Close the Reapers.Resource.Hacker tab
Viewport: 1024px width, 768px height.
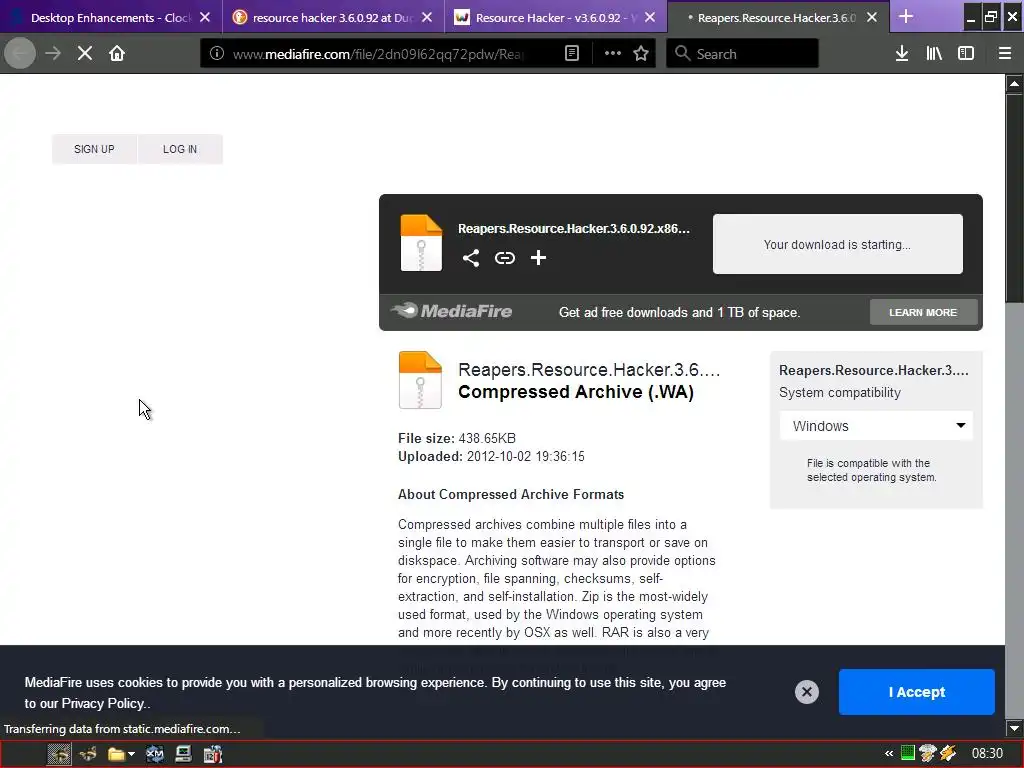[x=872, y=18]
